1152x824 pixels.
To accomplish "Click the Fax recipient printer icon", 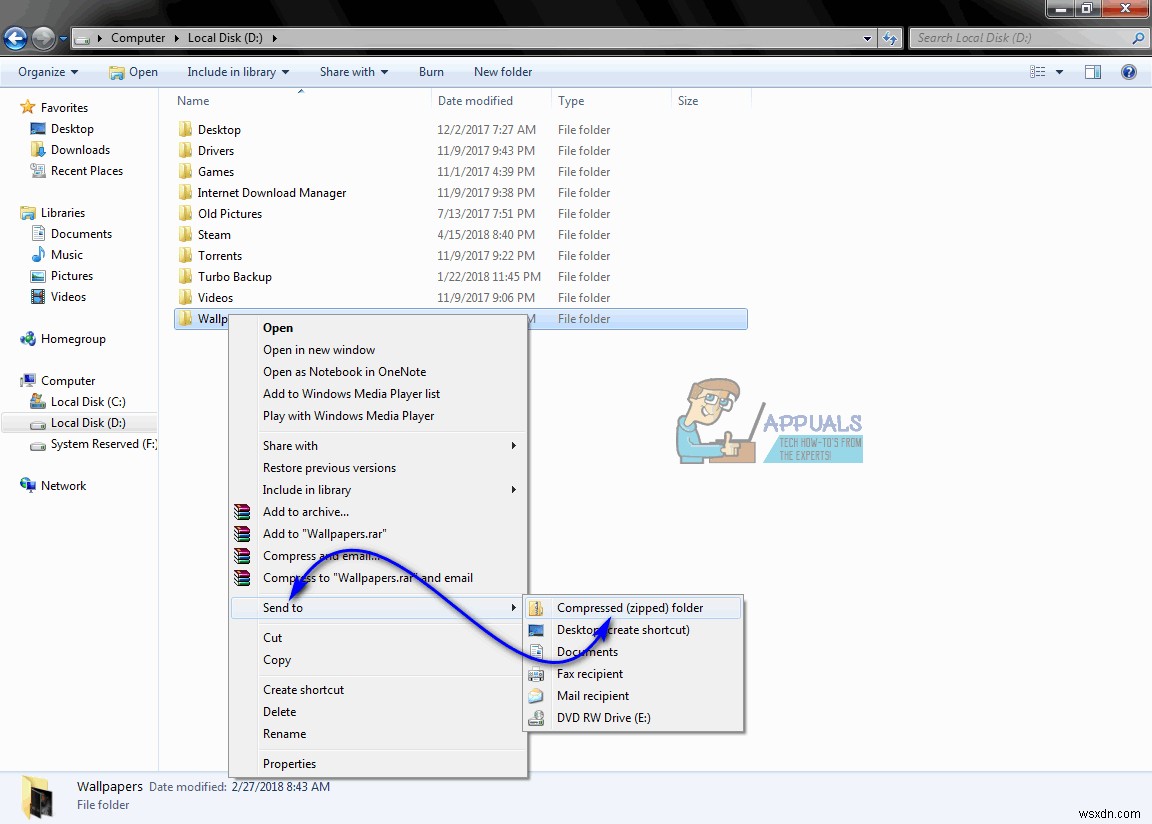I will click(537, 674).
